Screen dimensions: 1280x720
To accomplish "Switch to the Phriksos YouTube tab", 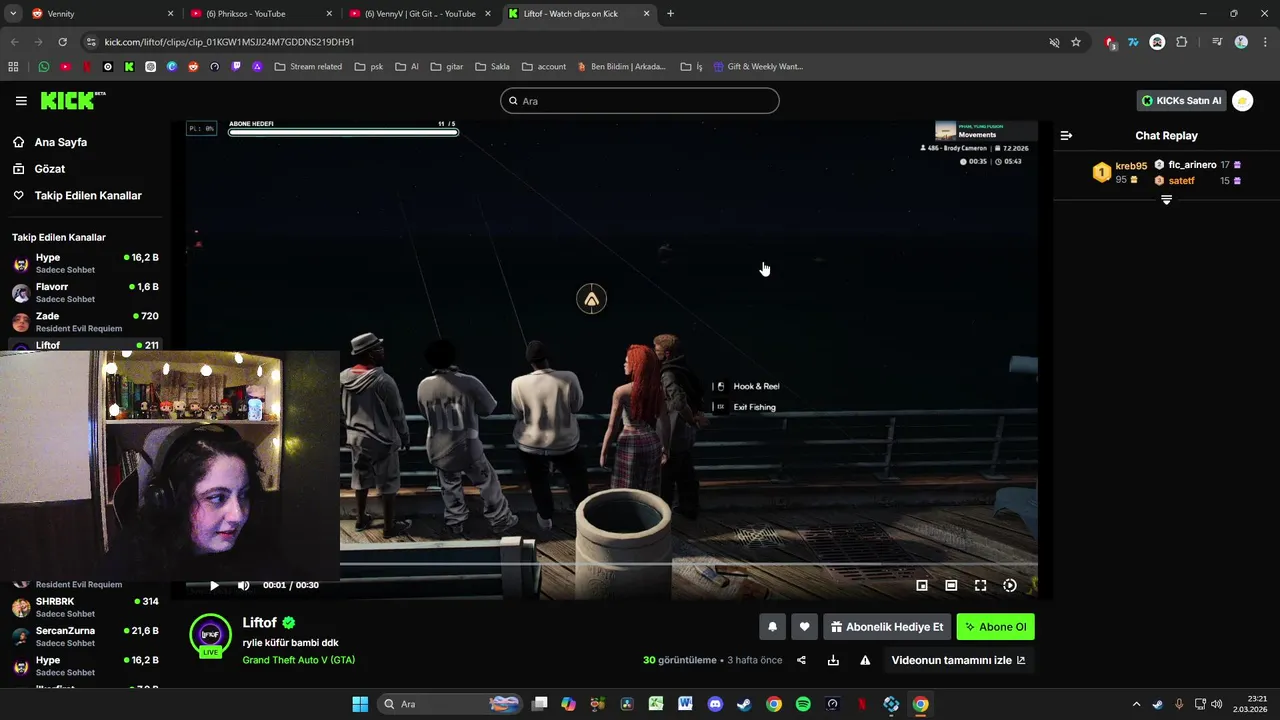I will (x=260, y=14).
